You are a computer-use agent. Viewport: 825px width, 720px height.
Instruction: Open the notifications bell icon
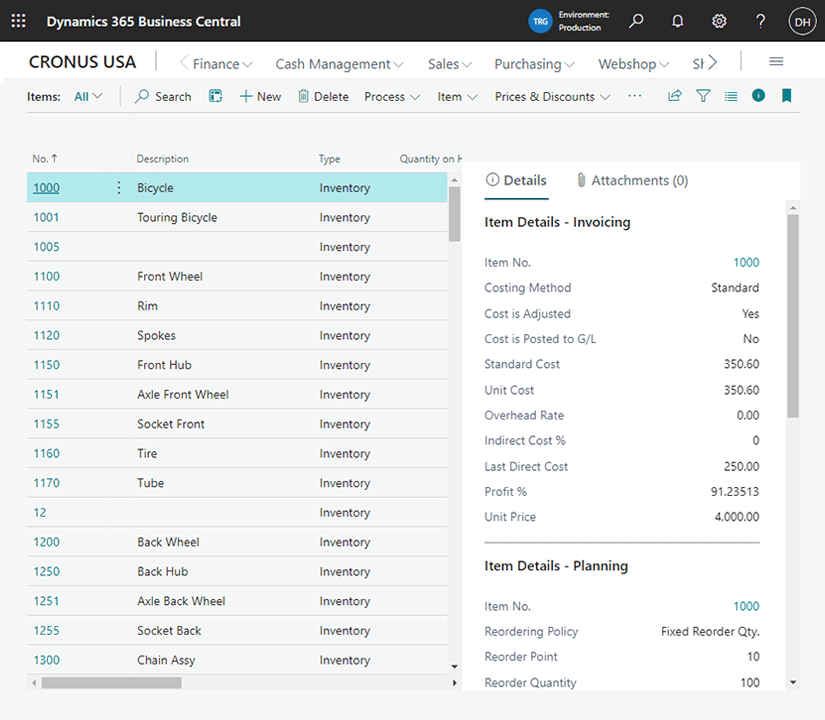[678, 21]
